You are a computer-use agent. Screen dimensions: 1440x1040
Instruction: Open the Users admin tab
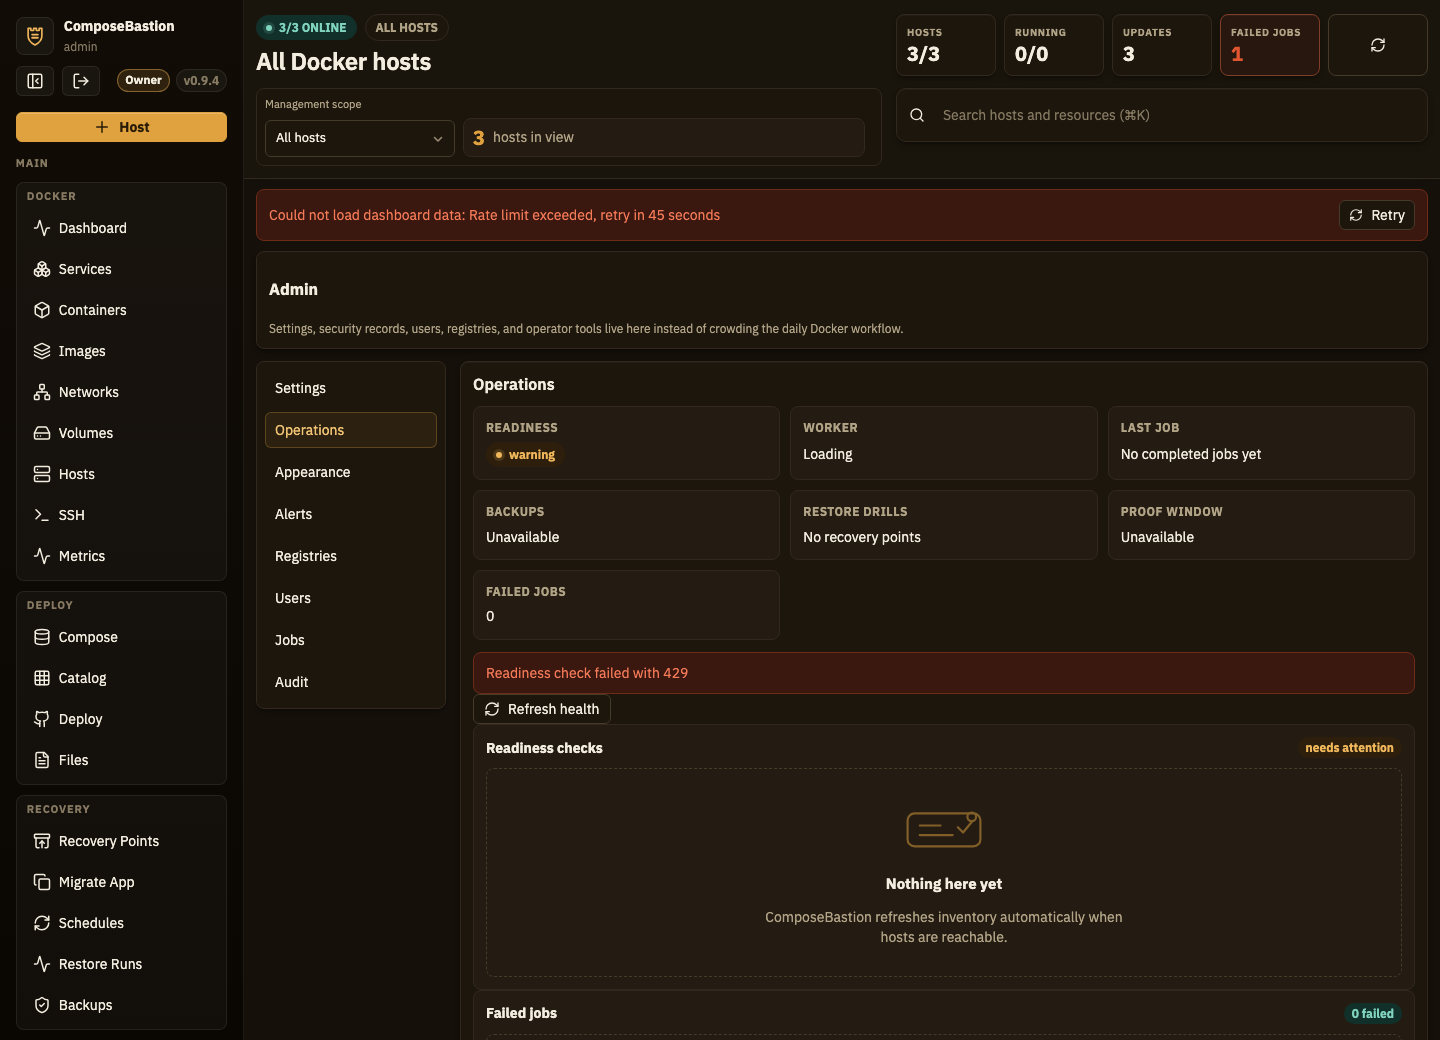[x=351, y=598]
